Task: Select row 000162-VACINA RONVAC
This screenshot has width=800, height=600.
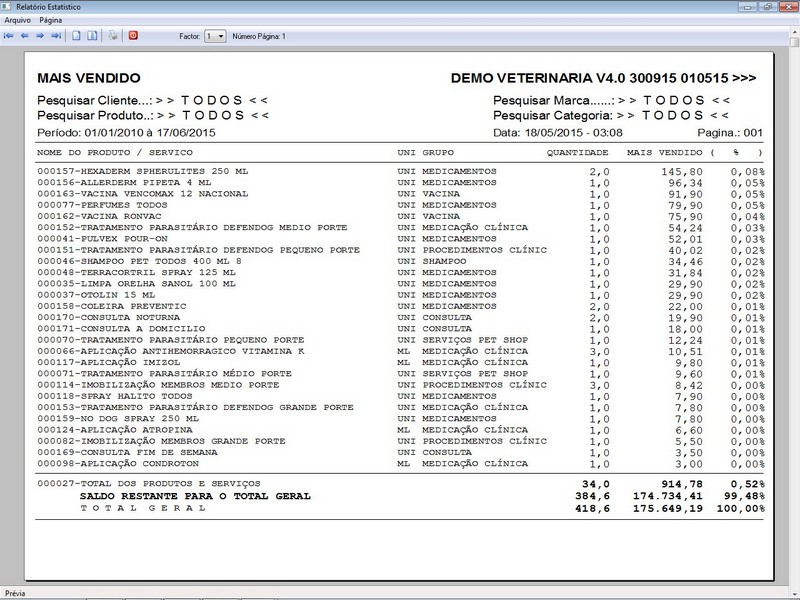Action: tap(401, 216)
